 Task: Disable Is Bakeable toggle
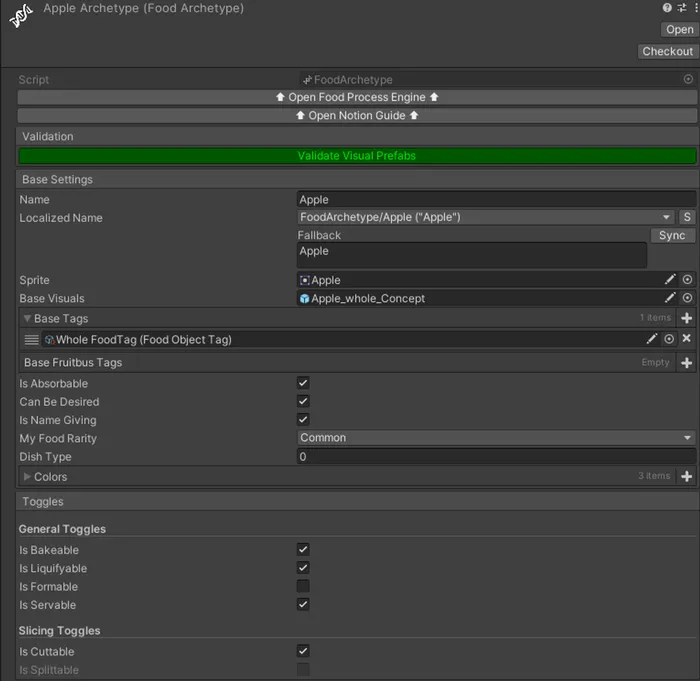click(303, 549)
